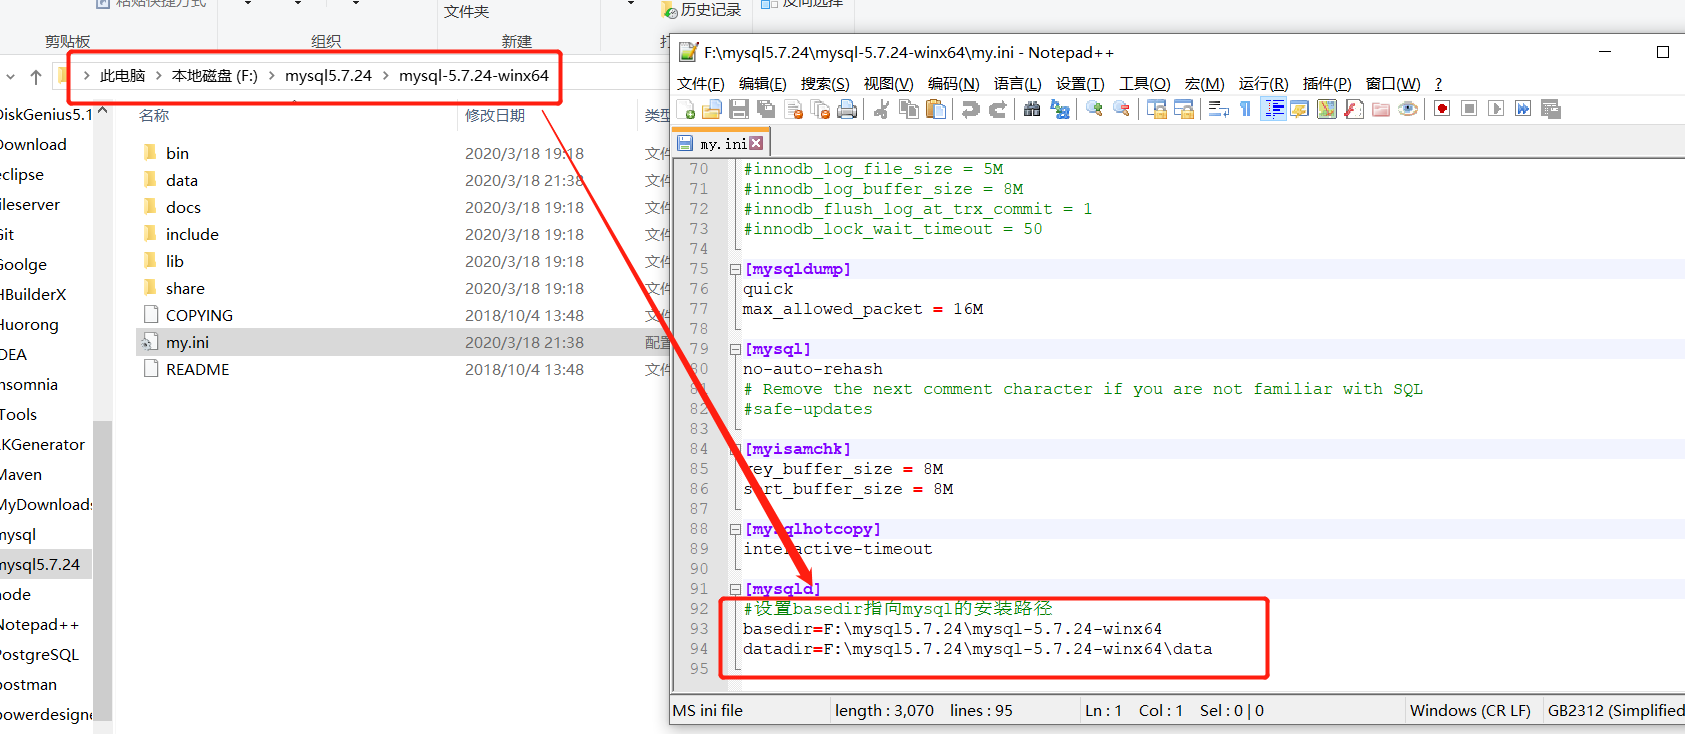The image size is (1685, 734).
Task: Collapse the [mysqldump] section fold marker
Action: [x=735, y=269]
